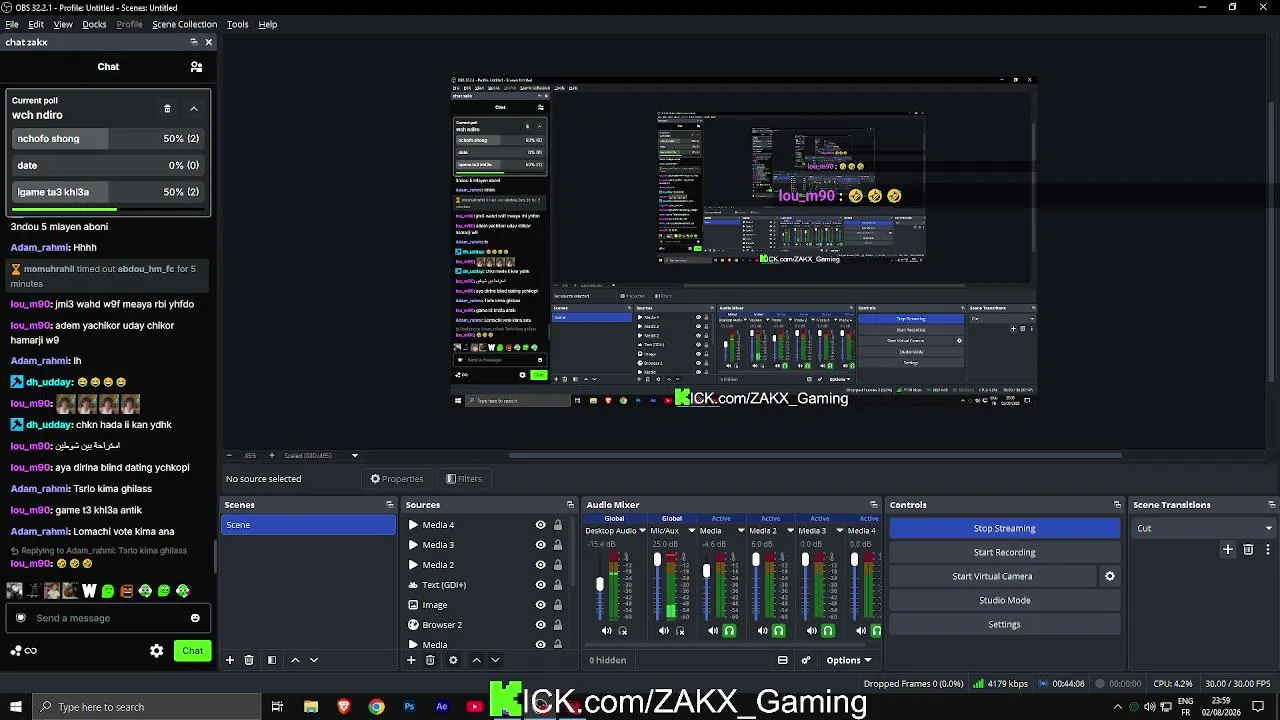This screenshot has width=1280, height=720.
Task: Add a new scene with plus icon
Action: point(230,660)
